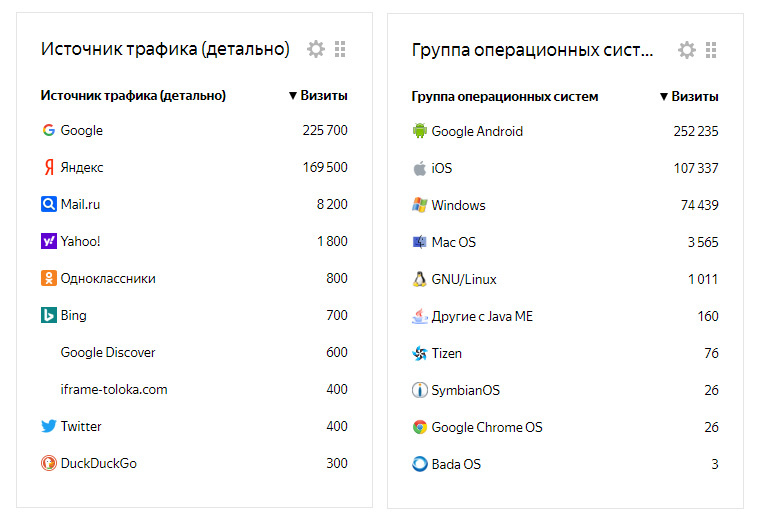Viewport: 758px width, 528px height.
Task: Click the Группа операционных систем widget title
Action: (x=532, y=50)
